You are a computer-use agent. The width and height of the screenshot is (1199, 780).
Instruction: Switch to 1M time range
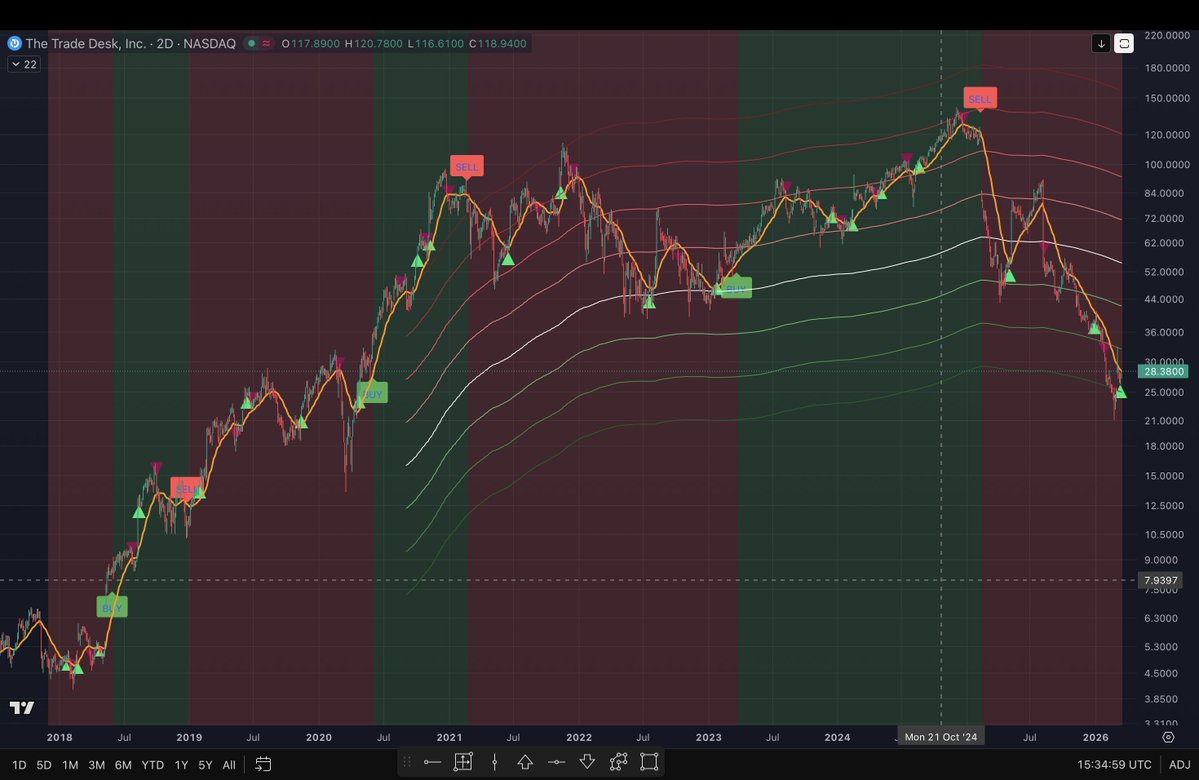(x=70, y=765)
